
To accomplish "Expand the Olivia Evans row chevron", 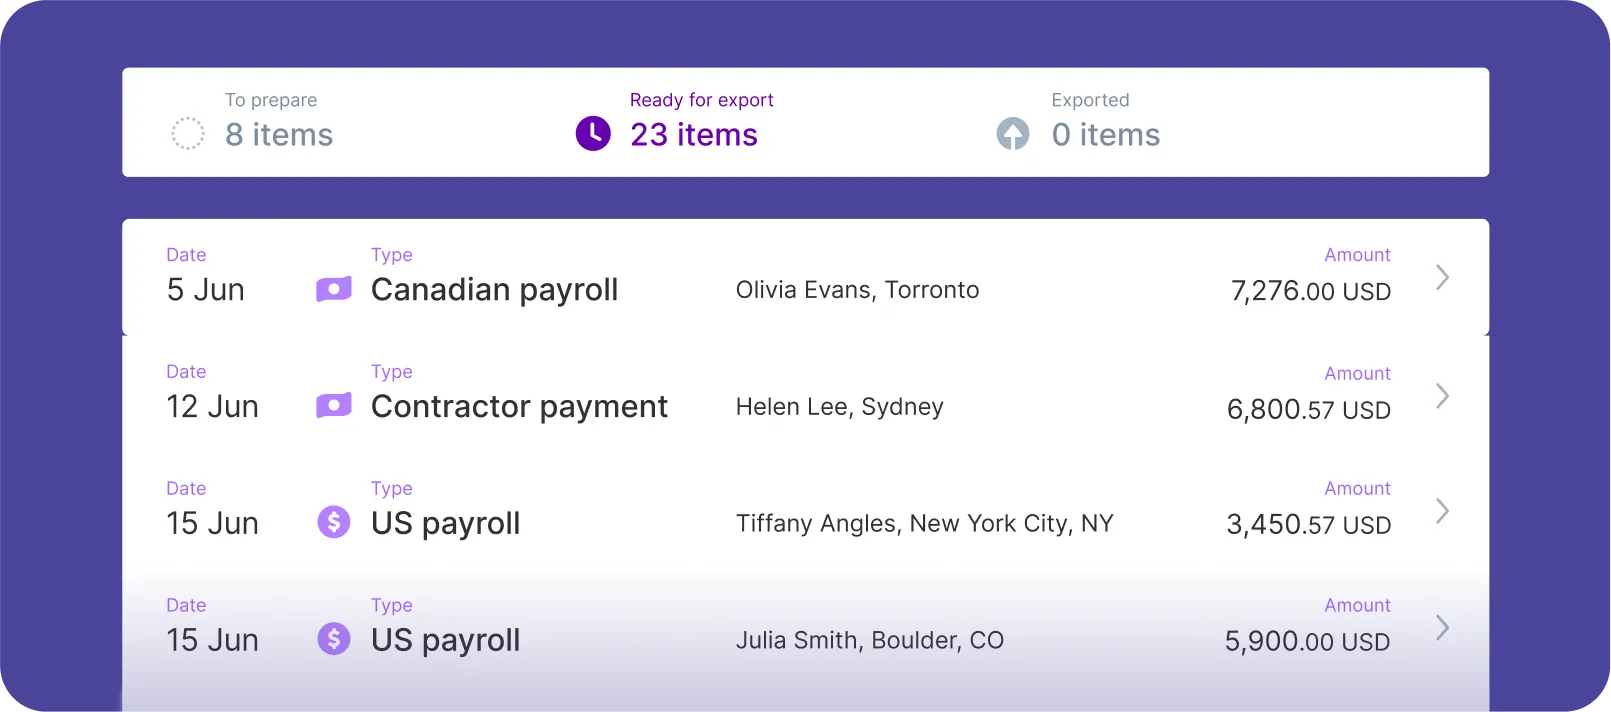I will point(1442,277).
